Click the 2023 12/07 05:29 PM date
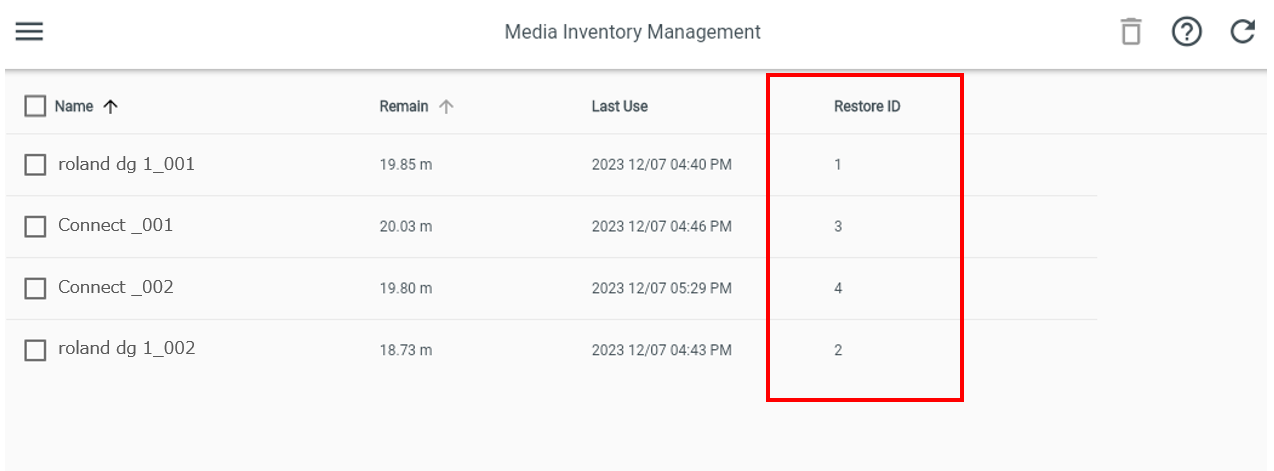Viewport: 1274px width, 471px height. [x=661, y=288]
